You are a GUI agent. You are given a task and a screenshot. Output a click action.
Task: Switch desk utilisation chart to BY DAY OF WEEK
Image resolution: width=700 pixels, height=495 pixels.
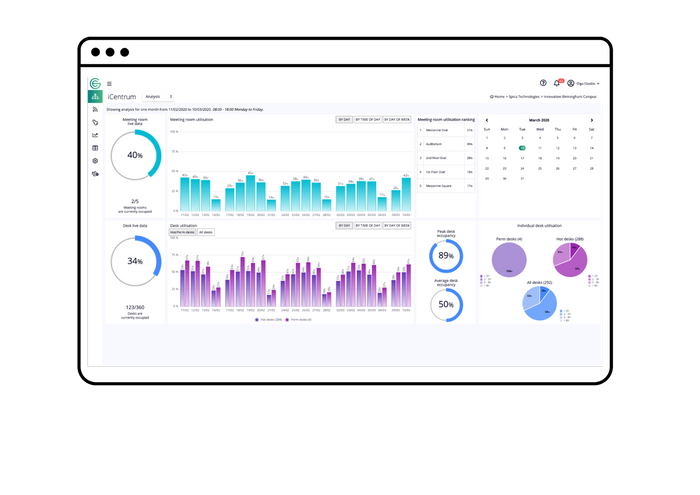click(x=398, y=226)
